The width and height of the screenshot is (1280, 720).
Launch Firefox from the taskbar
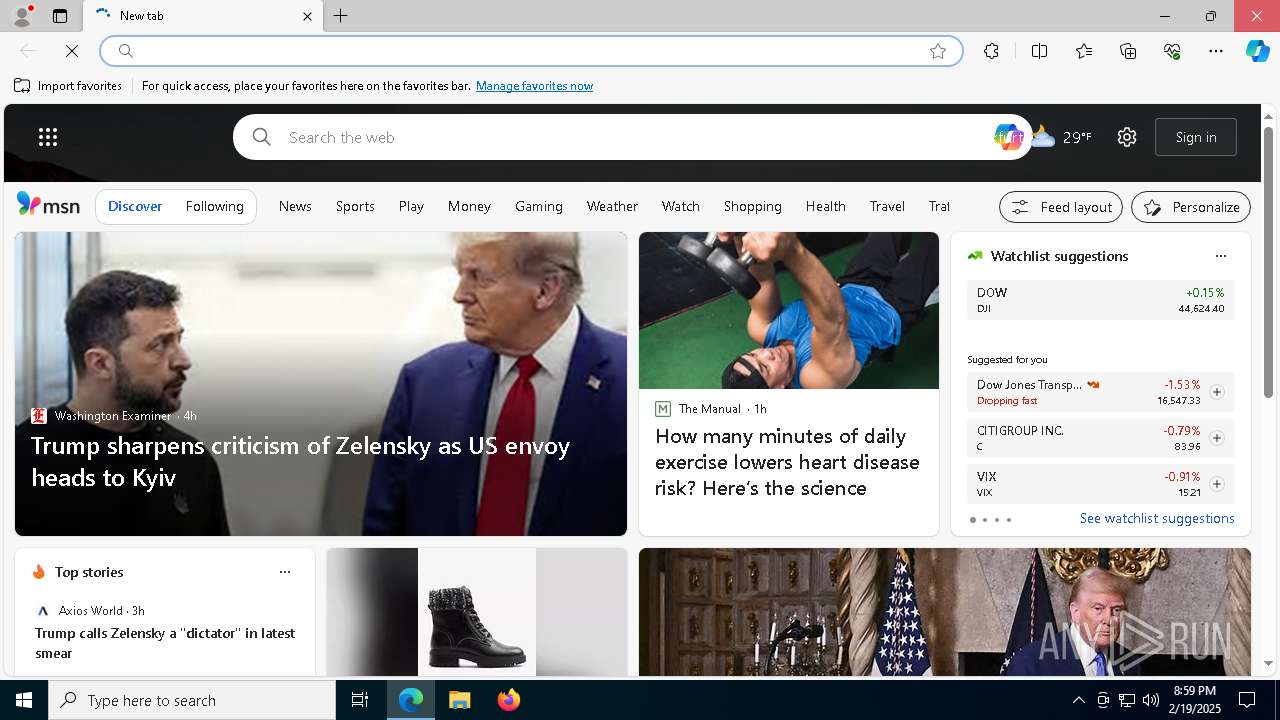tap(509, 700)
